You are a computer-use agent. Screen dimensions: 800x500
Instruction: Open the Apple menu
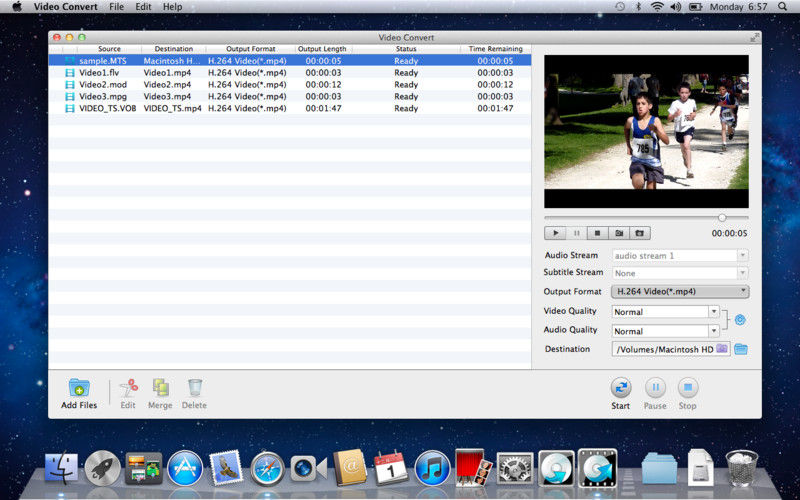[x=17, y=7]
